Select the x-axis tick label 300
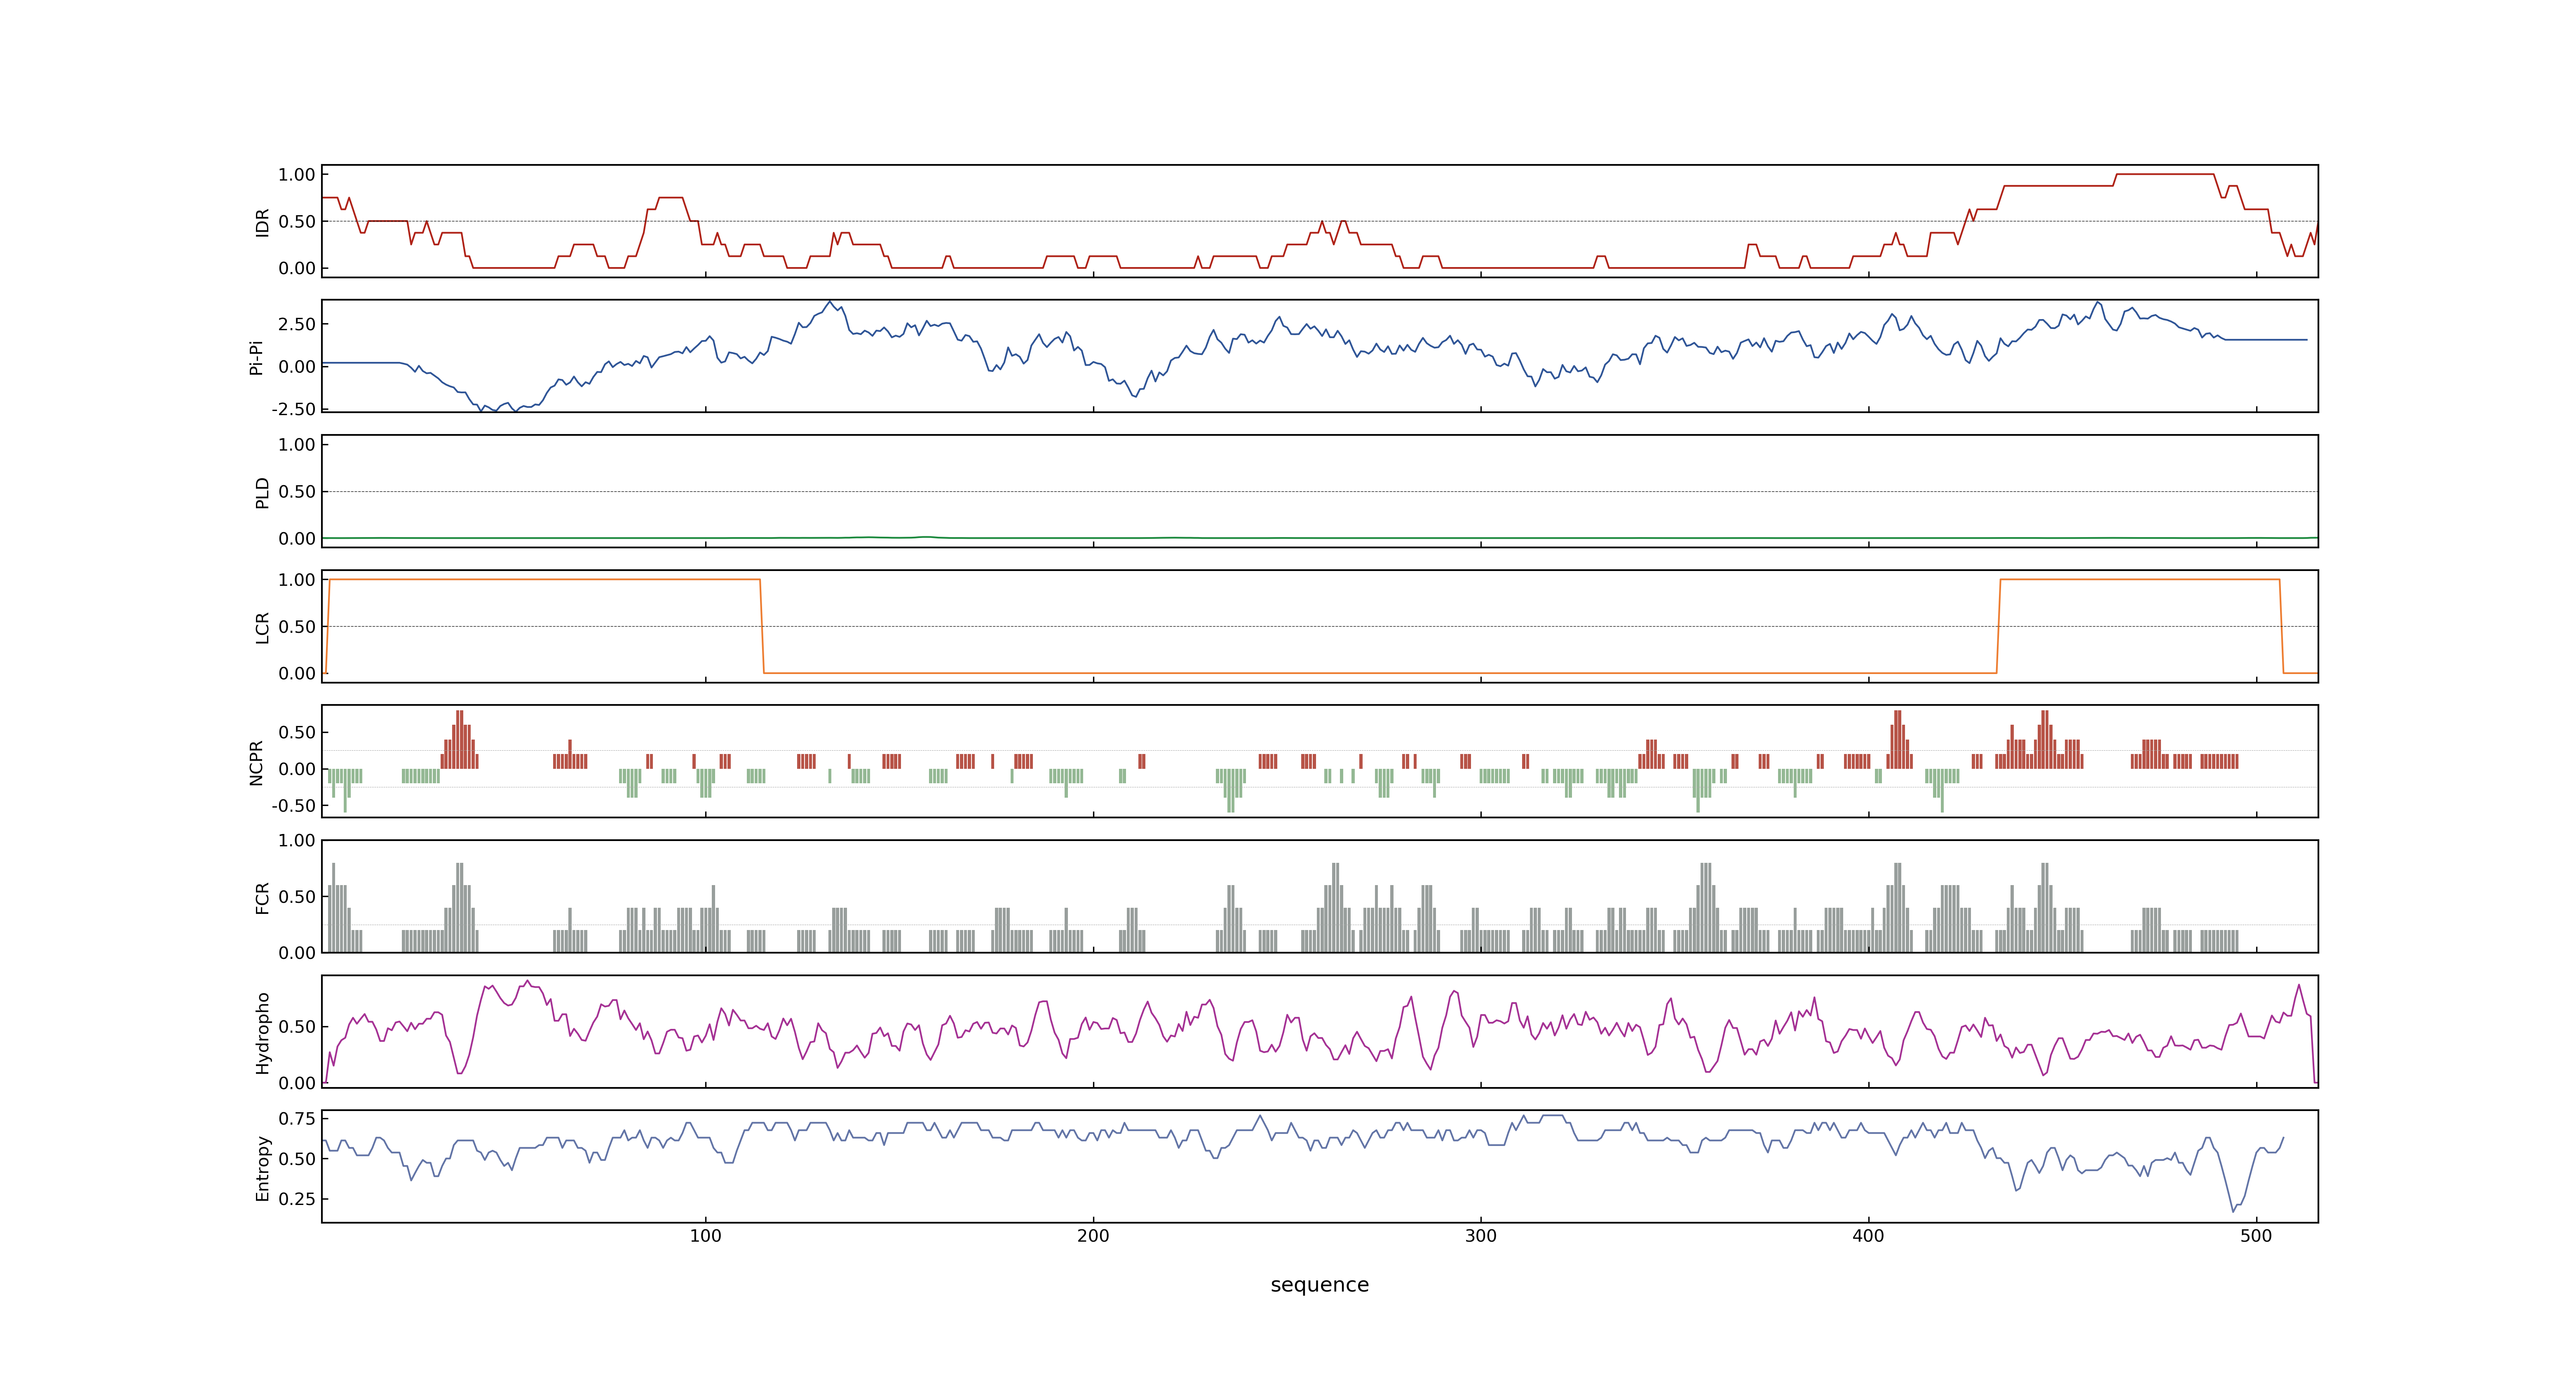Screen dimensions: 2576x1374 [x=1481, y=1236]
